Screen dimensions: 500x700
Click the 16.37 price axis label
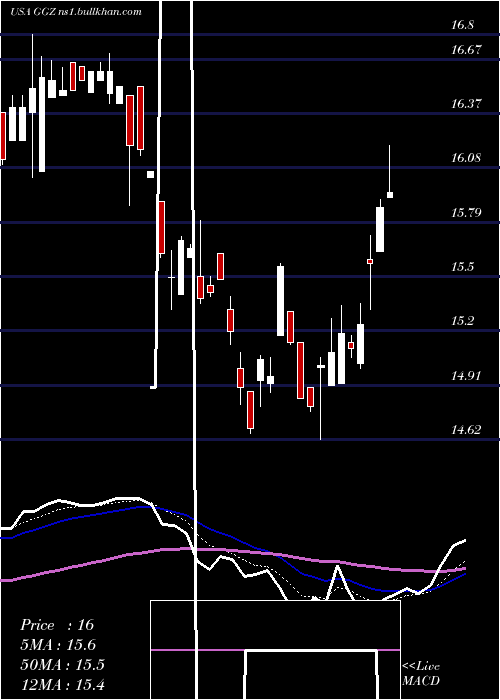pos(466,104)
